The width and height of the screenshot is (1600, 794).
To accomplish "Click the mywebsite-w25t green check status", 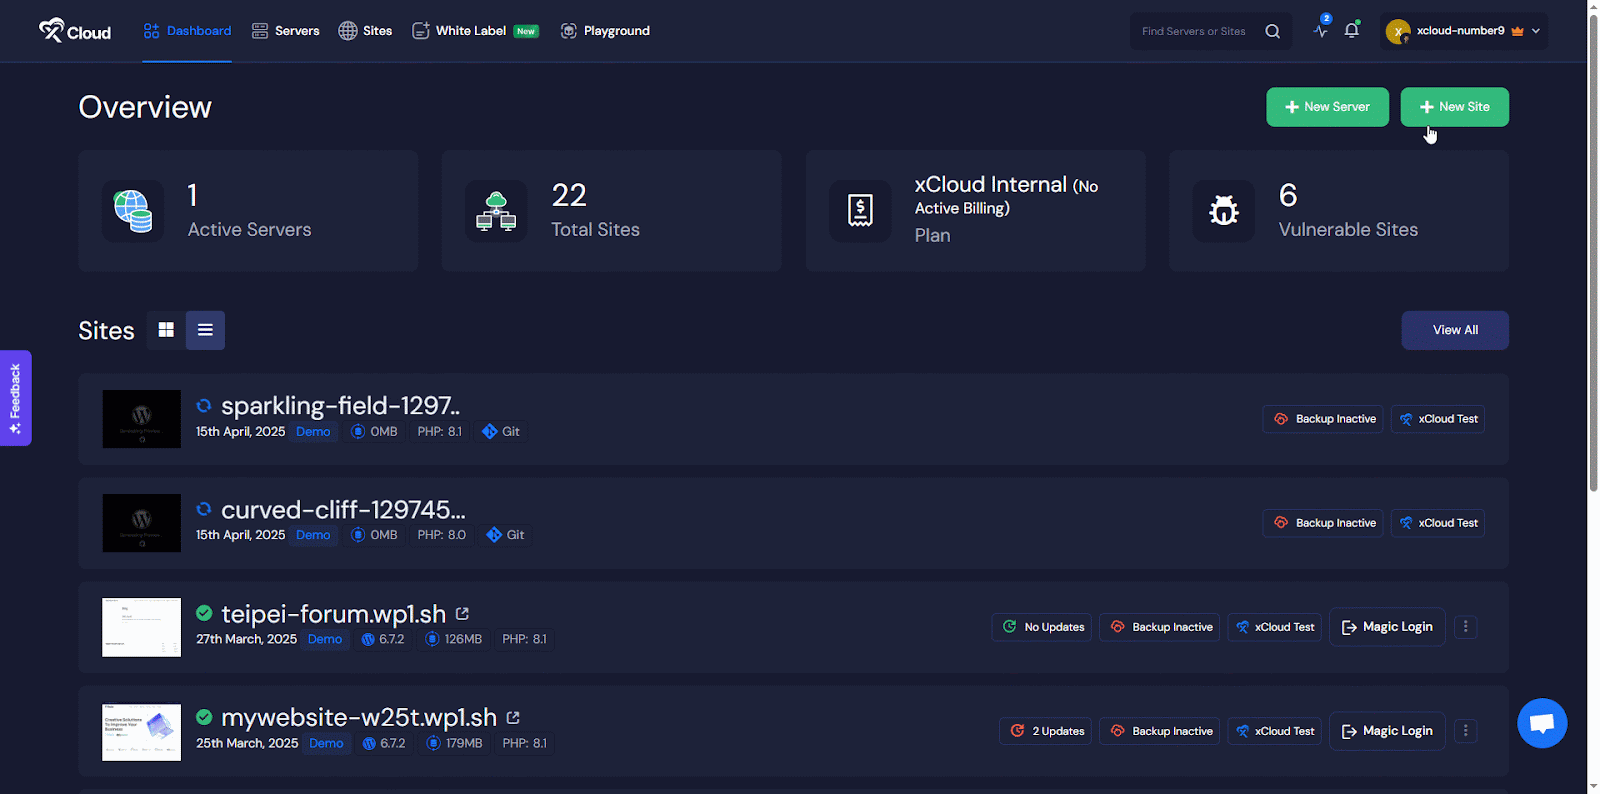I will click(x=204, y=717).
